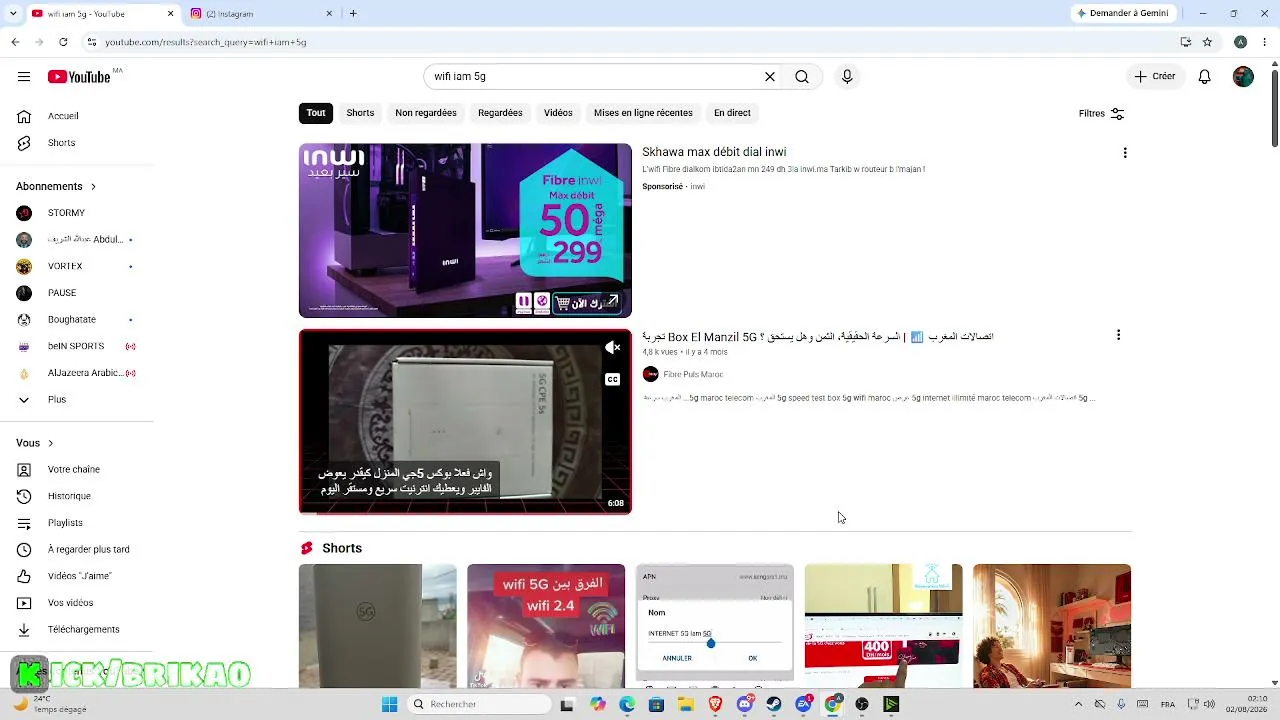
Task: Open the beIN SPORTS subscription
Action: coord(76,346)
